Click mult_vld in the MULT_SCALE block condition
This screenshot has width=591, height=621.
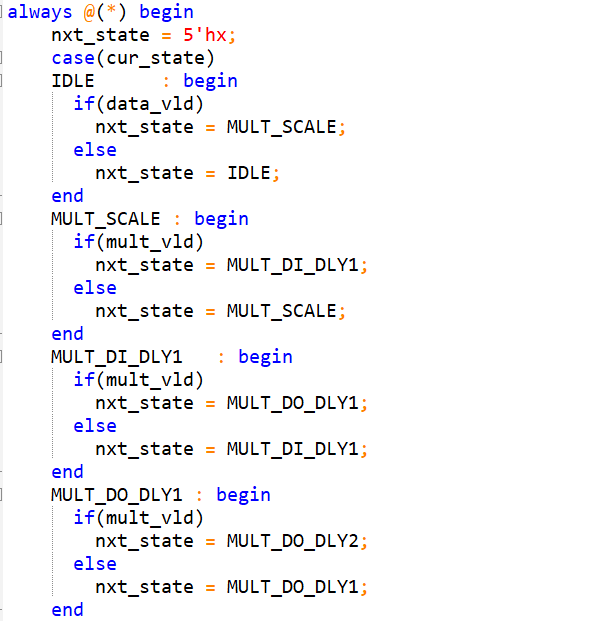pyautogui.click(x=149, y=242)
